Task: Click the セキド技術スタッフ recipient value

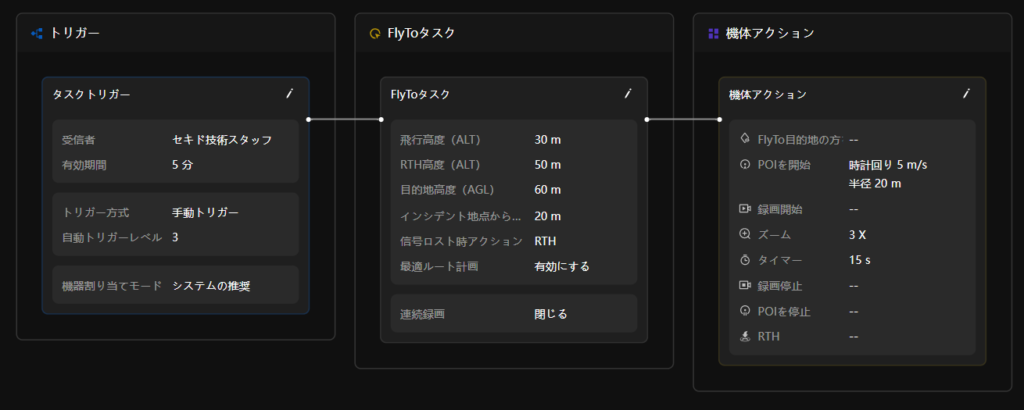Action: (x=222, y=139)
